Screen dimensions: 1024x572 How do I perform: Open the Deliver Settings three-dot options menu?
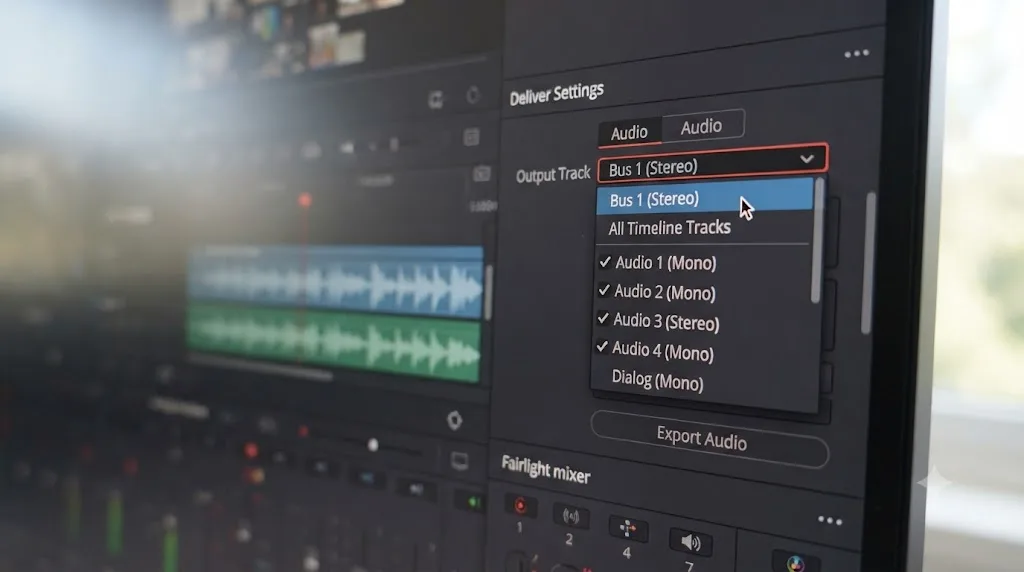click(856, 54)
